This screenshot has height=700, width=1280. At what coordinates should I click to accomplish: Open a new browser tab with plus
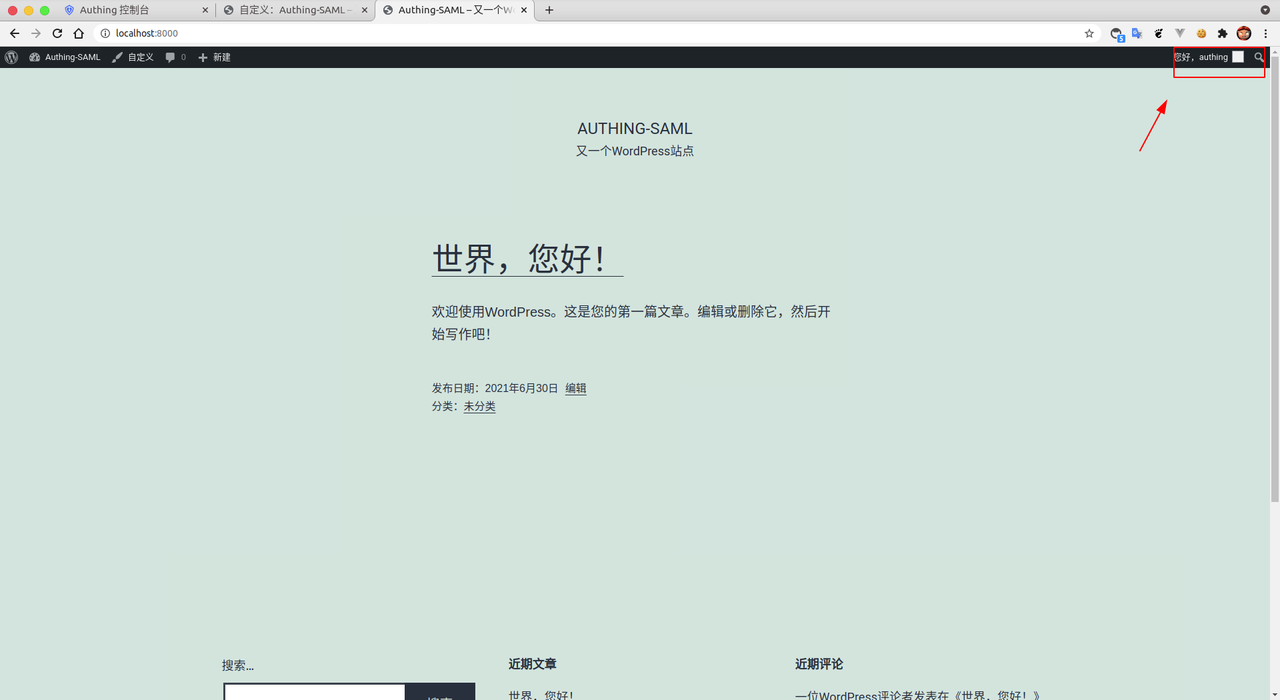pos(549,10)
